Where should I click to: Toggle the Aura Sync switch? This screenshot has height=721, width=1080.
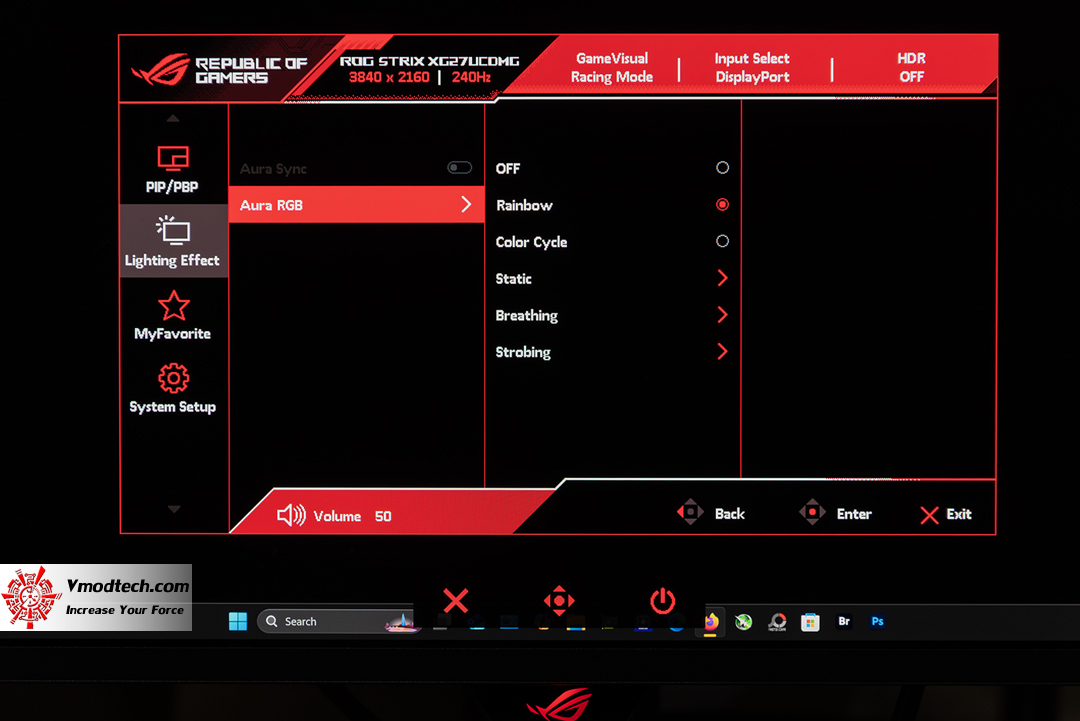click(459, 167)
